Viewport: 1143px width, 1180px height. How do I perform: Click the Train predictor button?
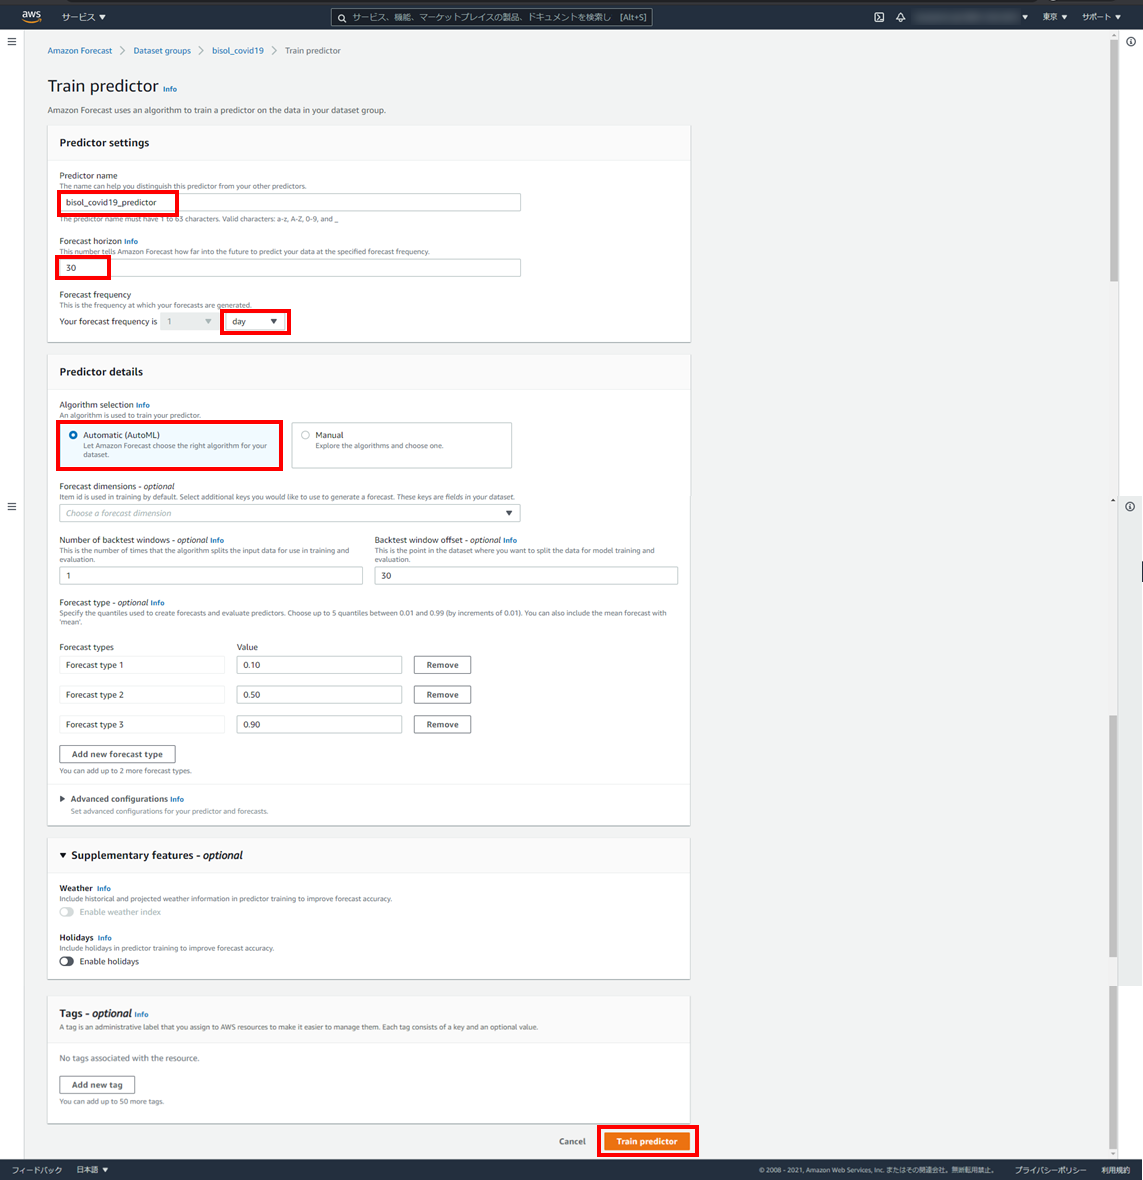(x=646, y=1141)
